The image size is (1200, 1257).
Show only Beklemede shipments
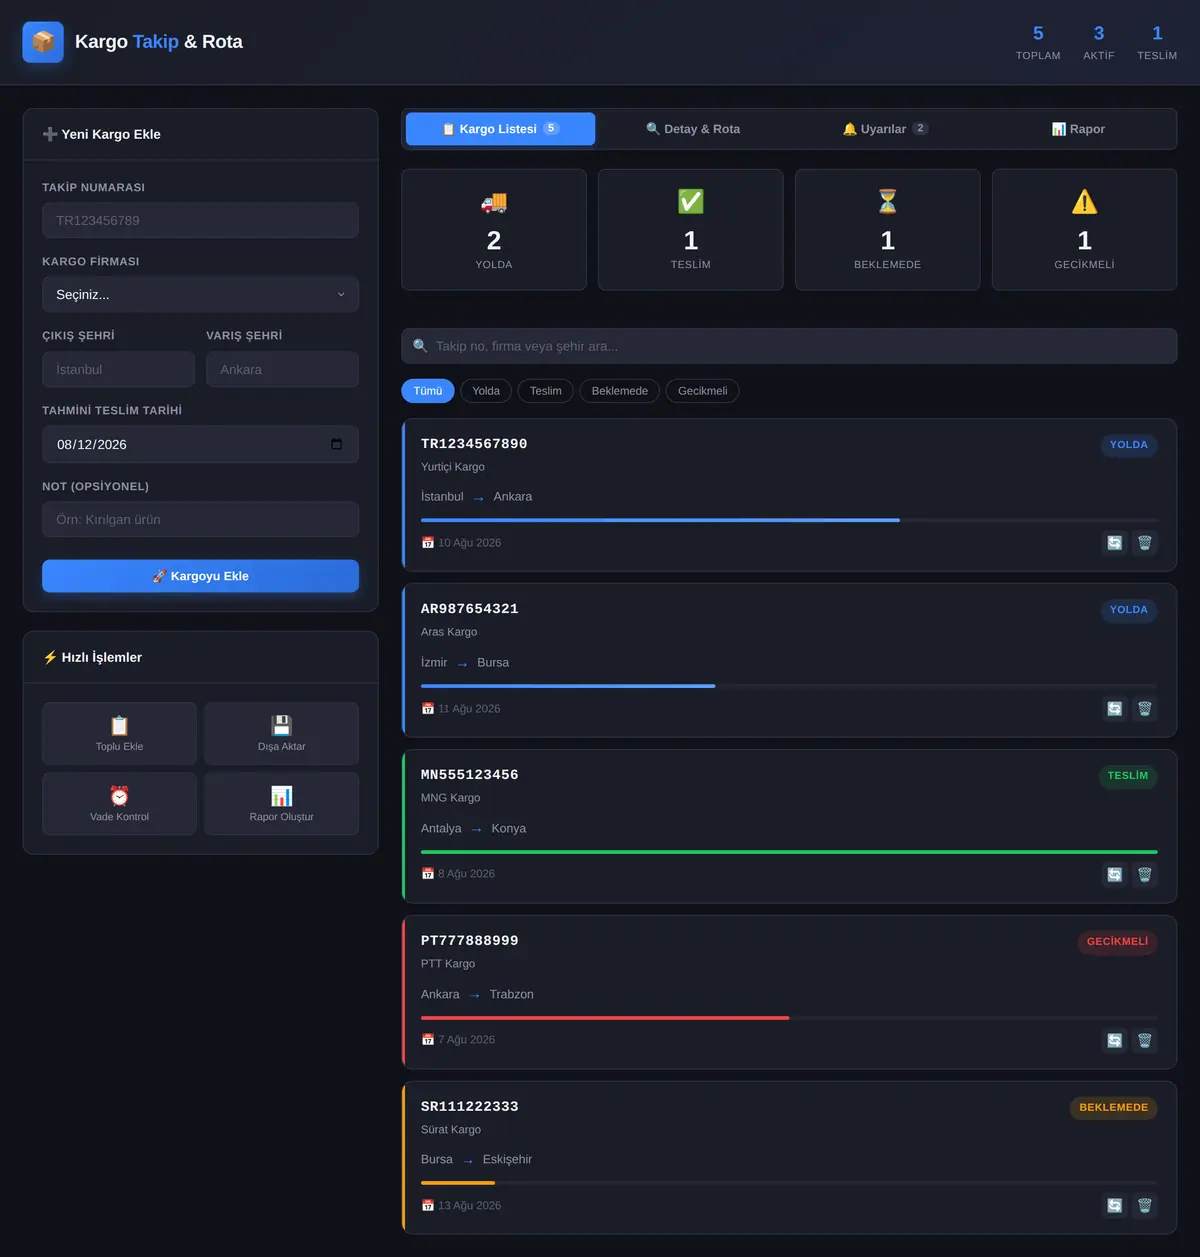click(x=620, y=391)
